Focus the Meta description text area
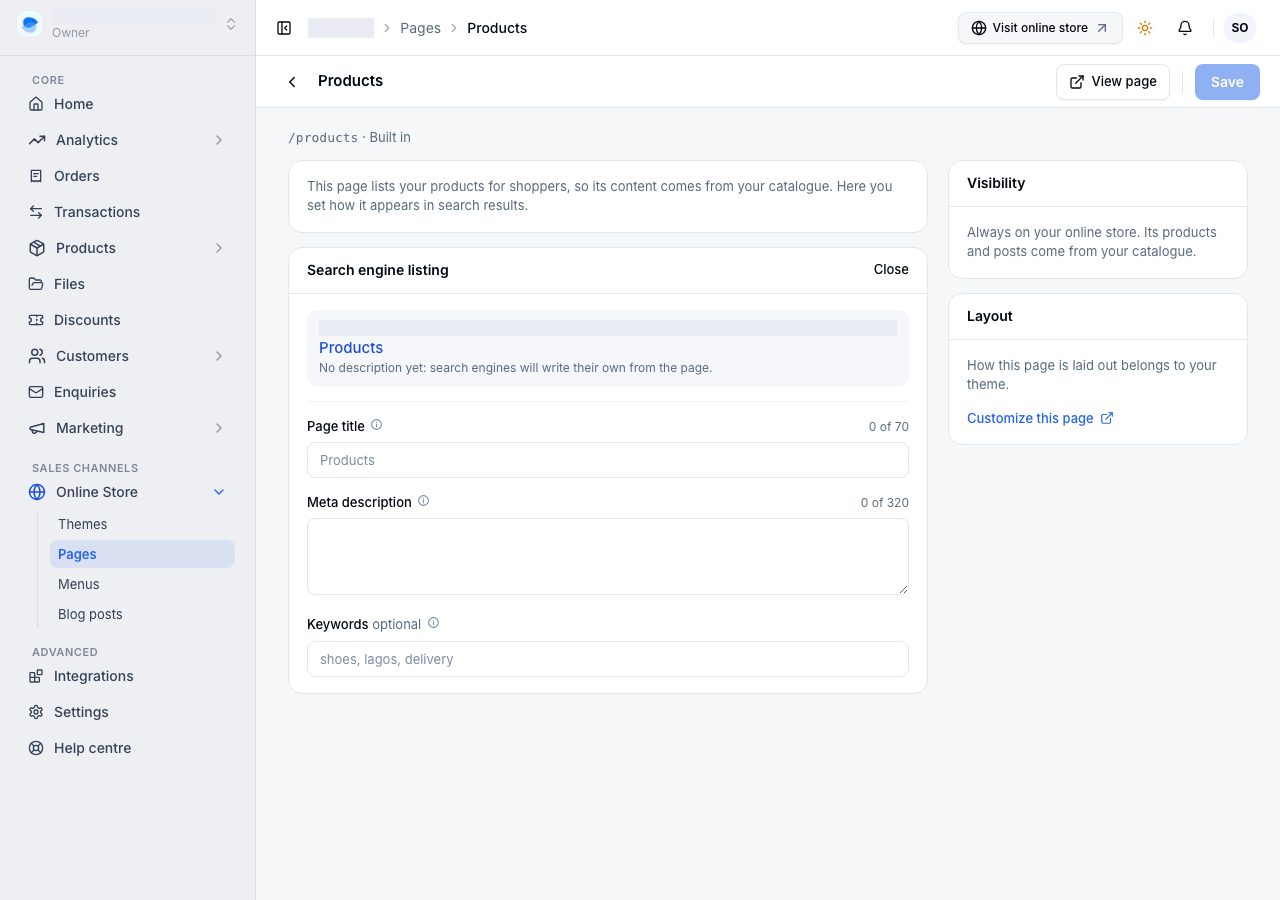This screenshot has width=1280, height=900. click(x=608, y=556)
